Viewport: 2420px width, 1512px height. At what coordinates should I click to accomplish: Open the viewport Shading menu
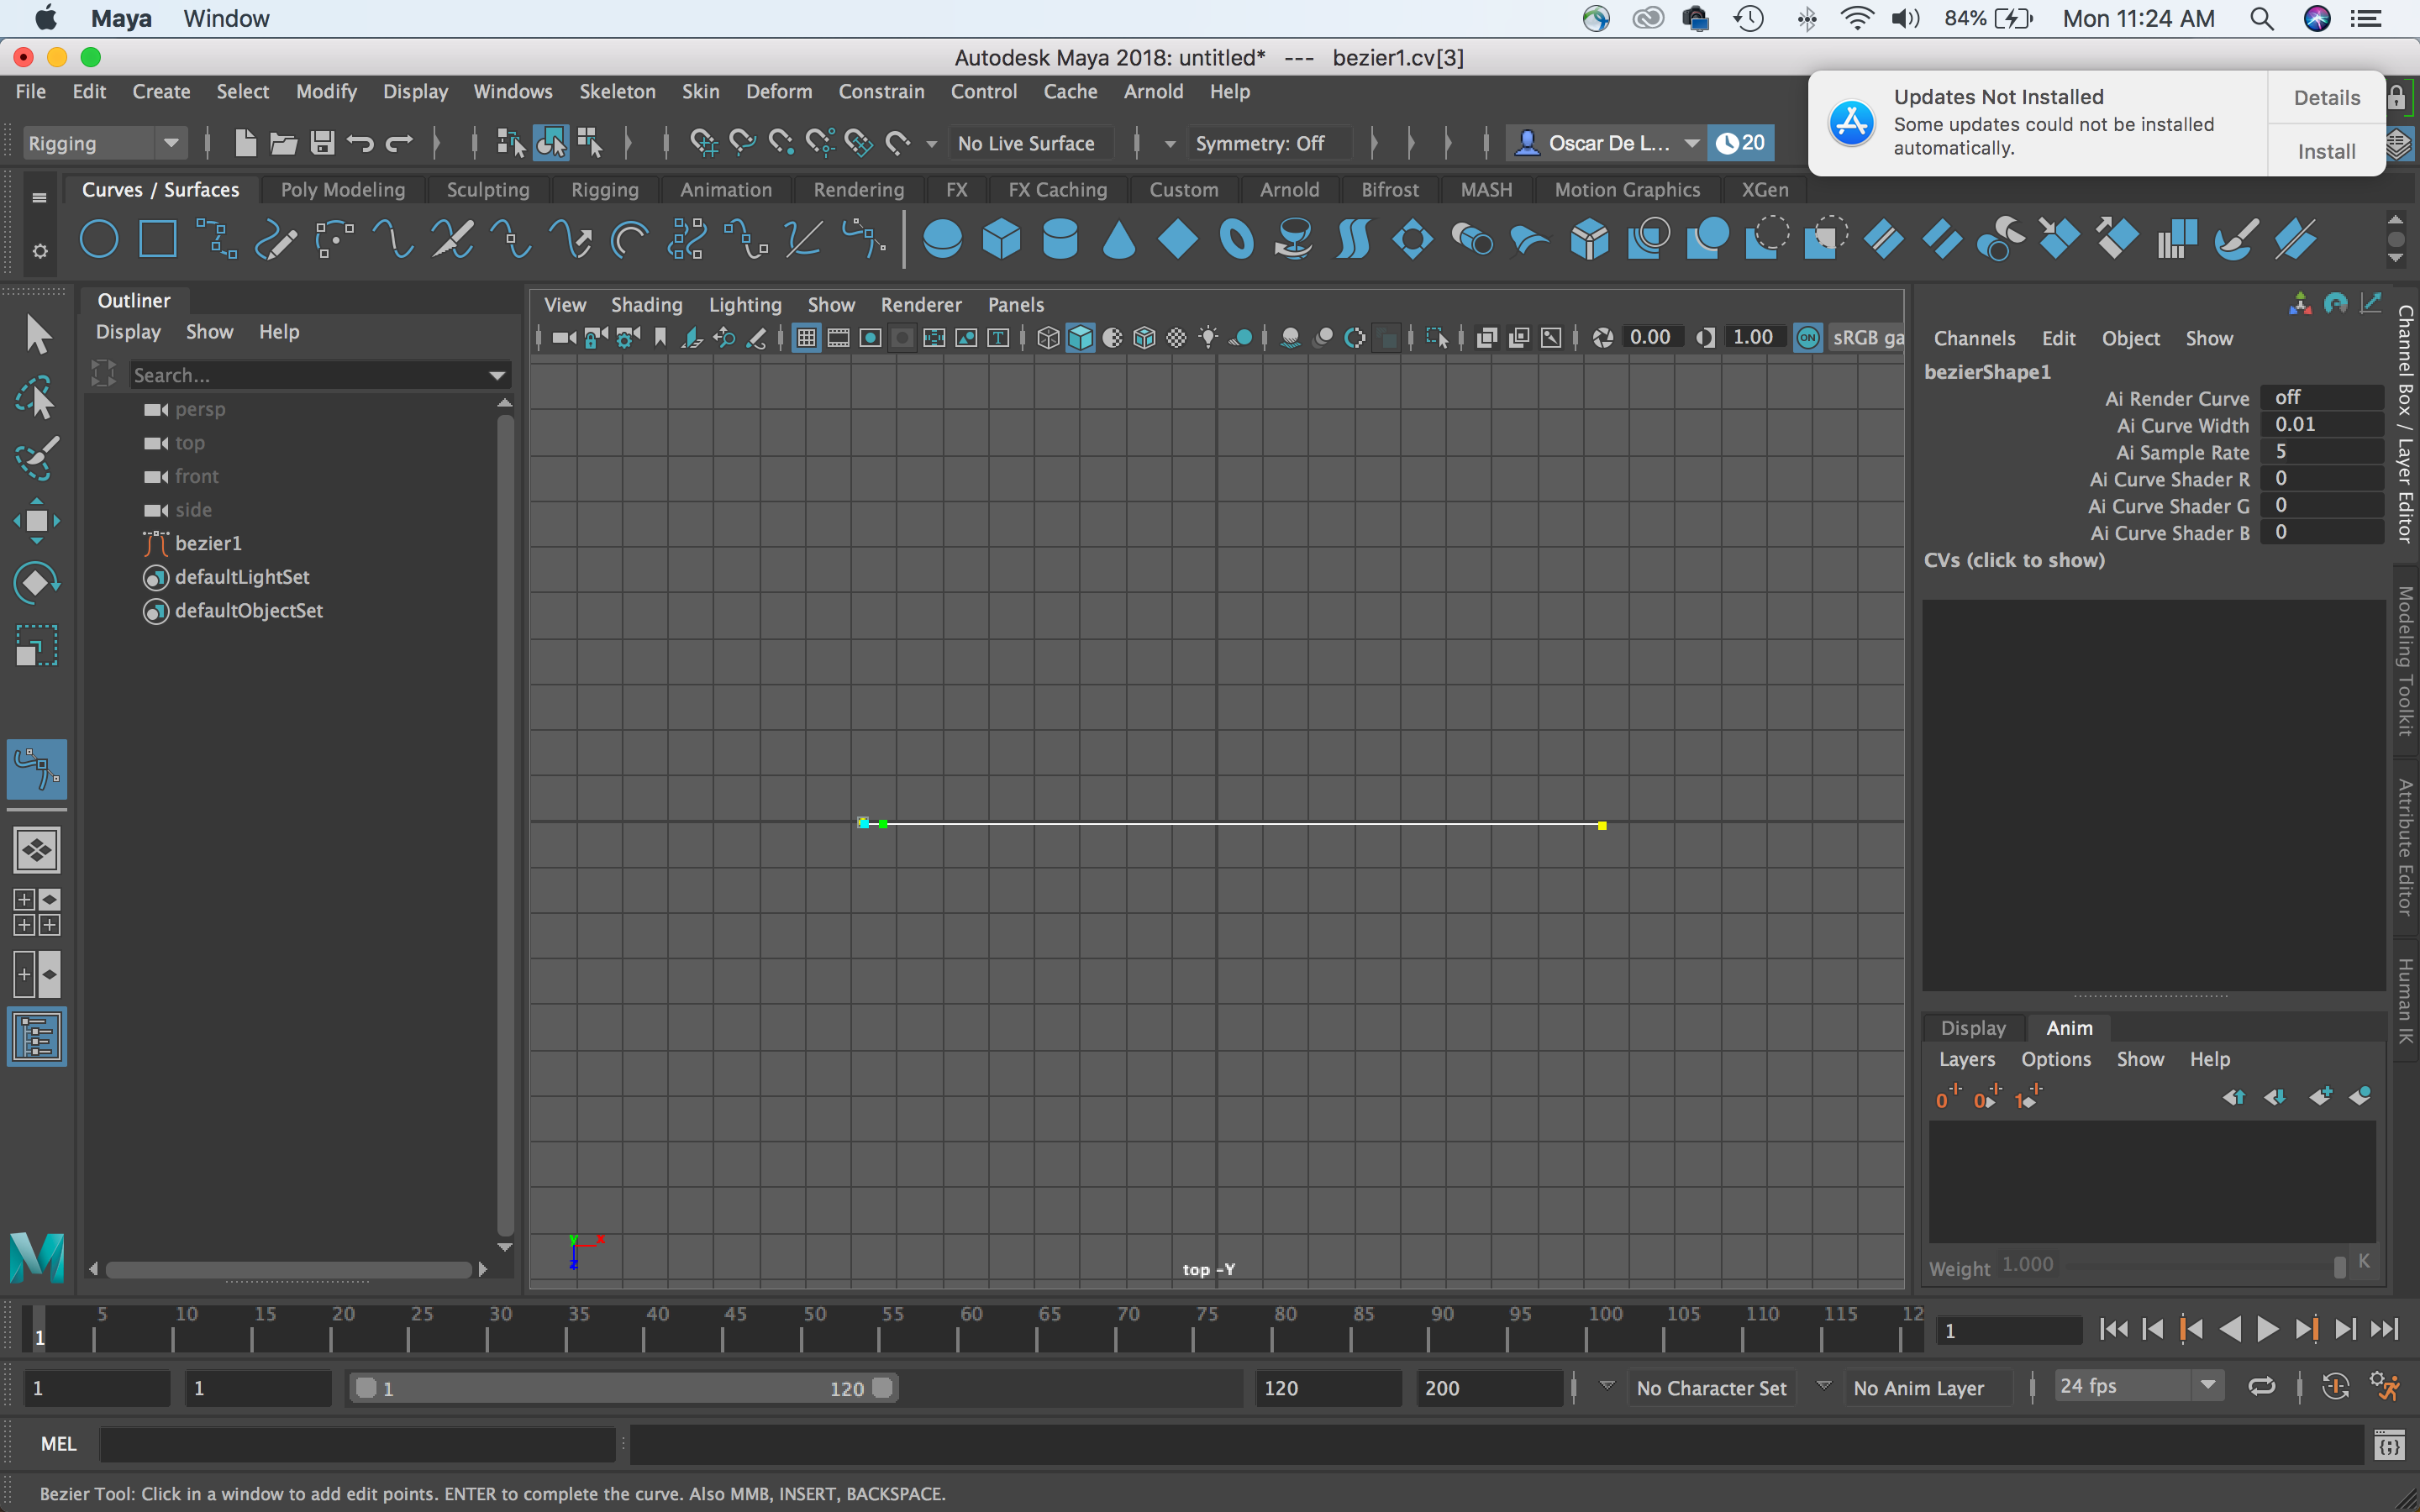click(646, 304)
